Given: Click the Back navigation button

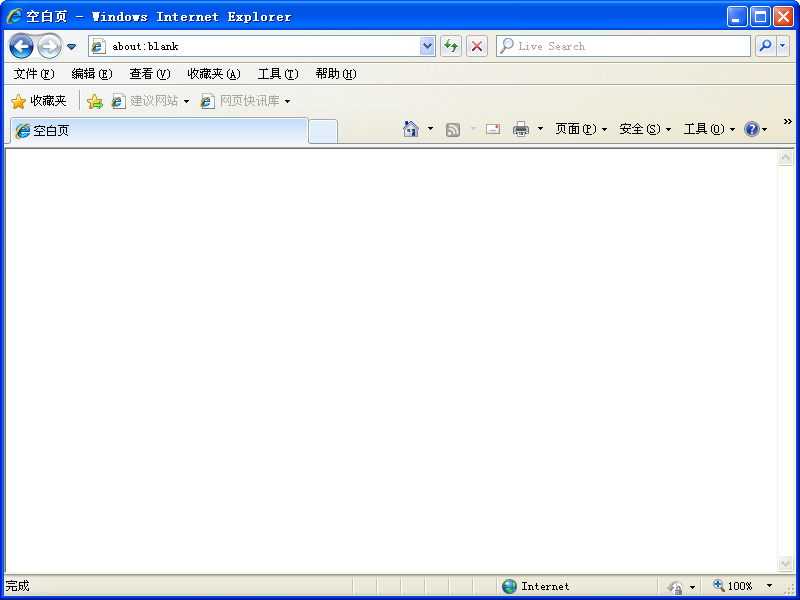Looking at the screenshot, I should tap(21, 46).
